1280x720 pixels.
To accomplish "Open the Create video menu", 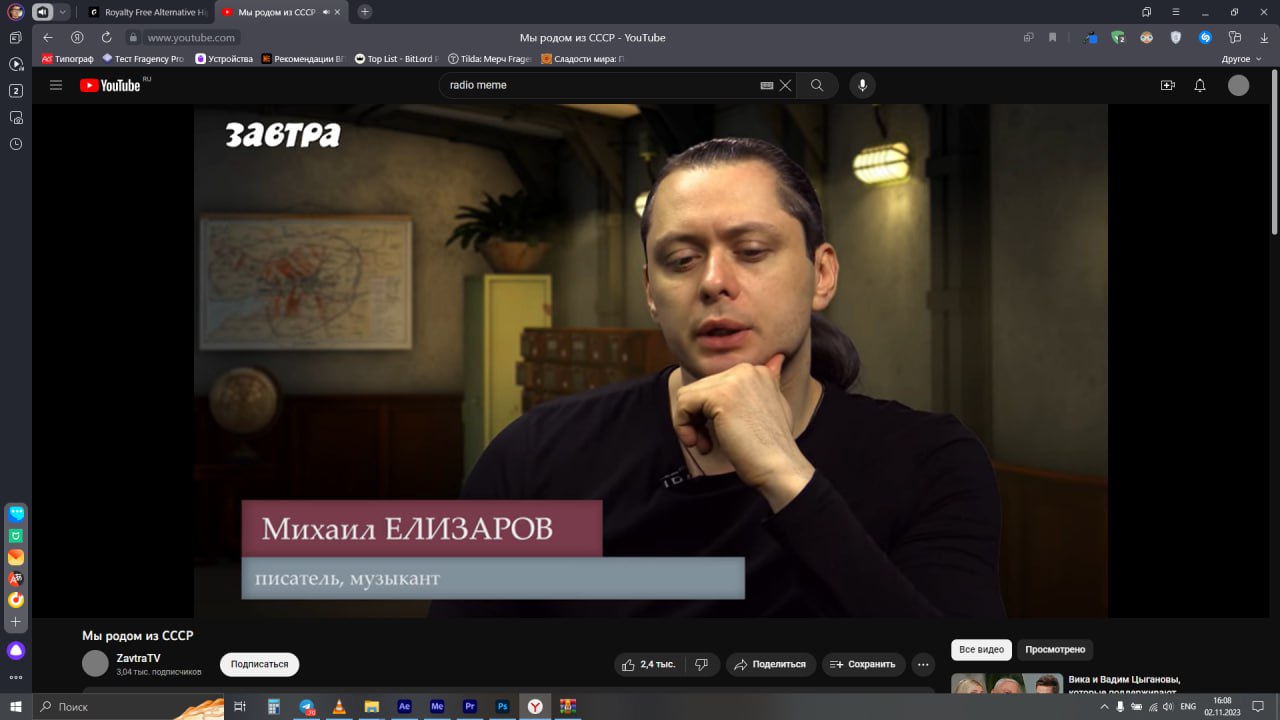I will click(x=1168, y=85).
